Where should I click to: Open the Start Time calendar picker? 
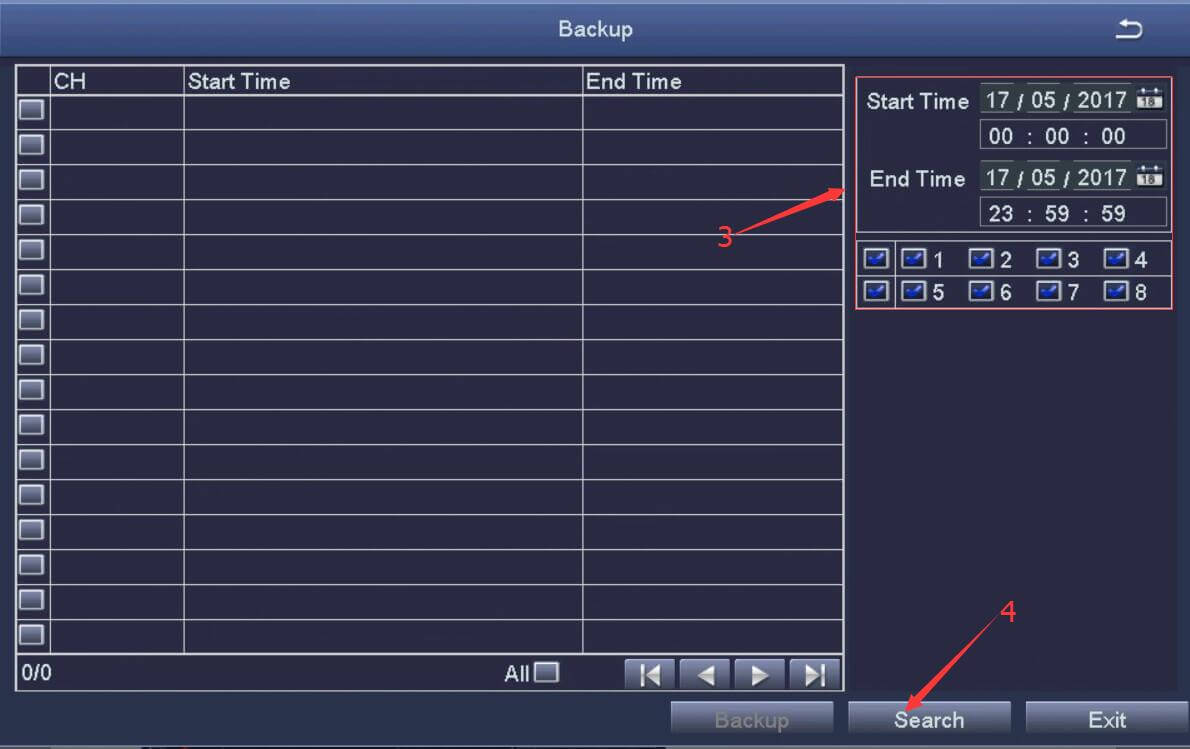tap(1150, 99)
